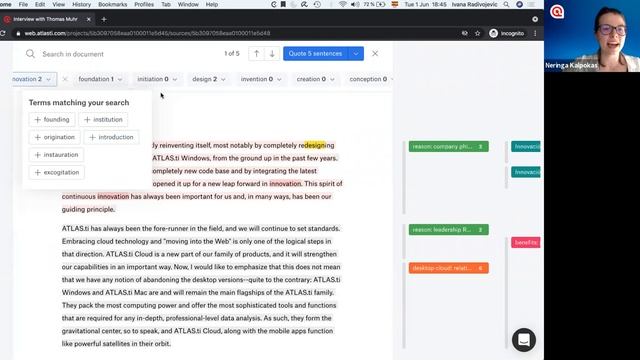Open the Edit menu
The width and height of the screenshot is (640, 360).
click(40, 4)
